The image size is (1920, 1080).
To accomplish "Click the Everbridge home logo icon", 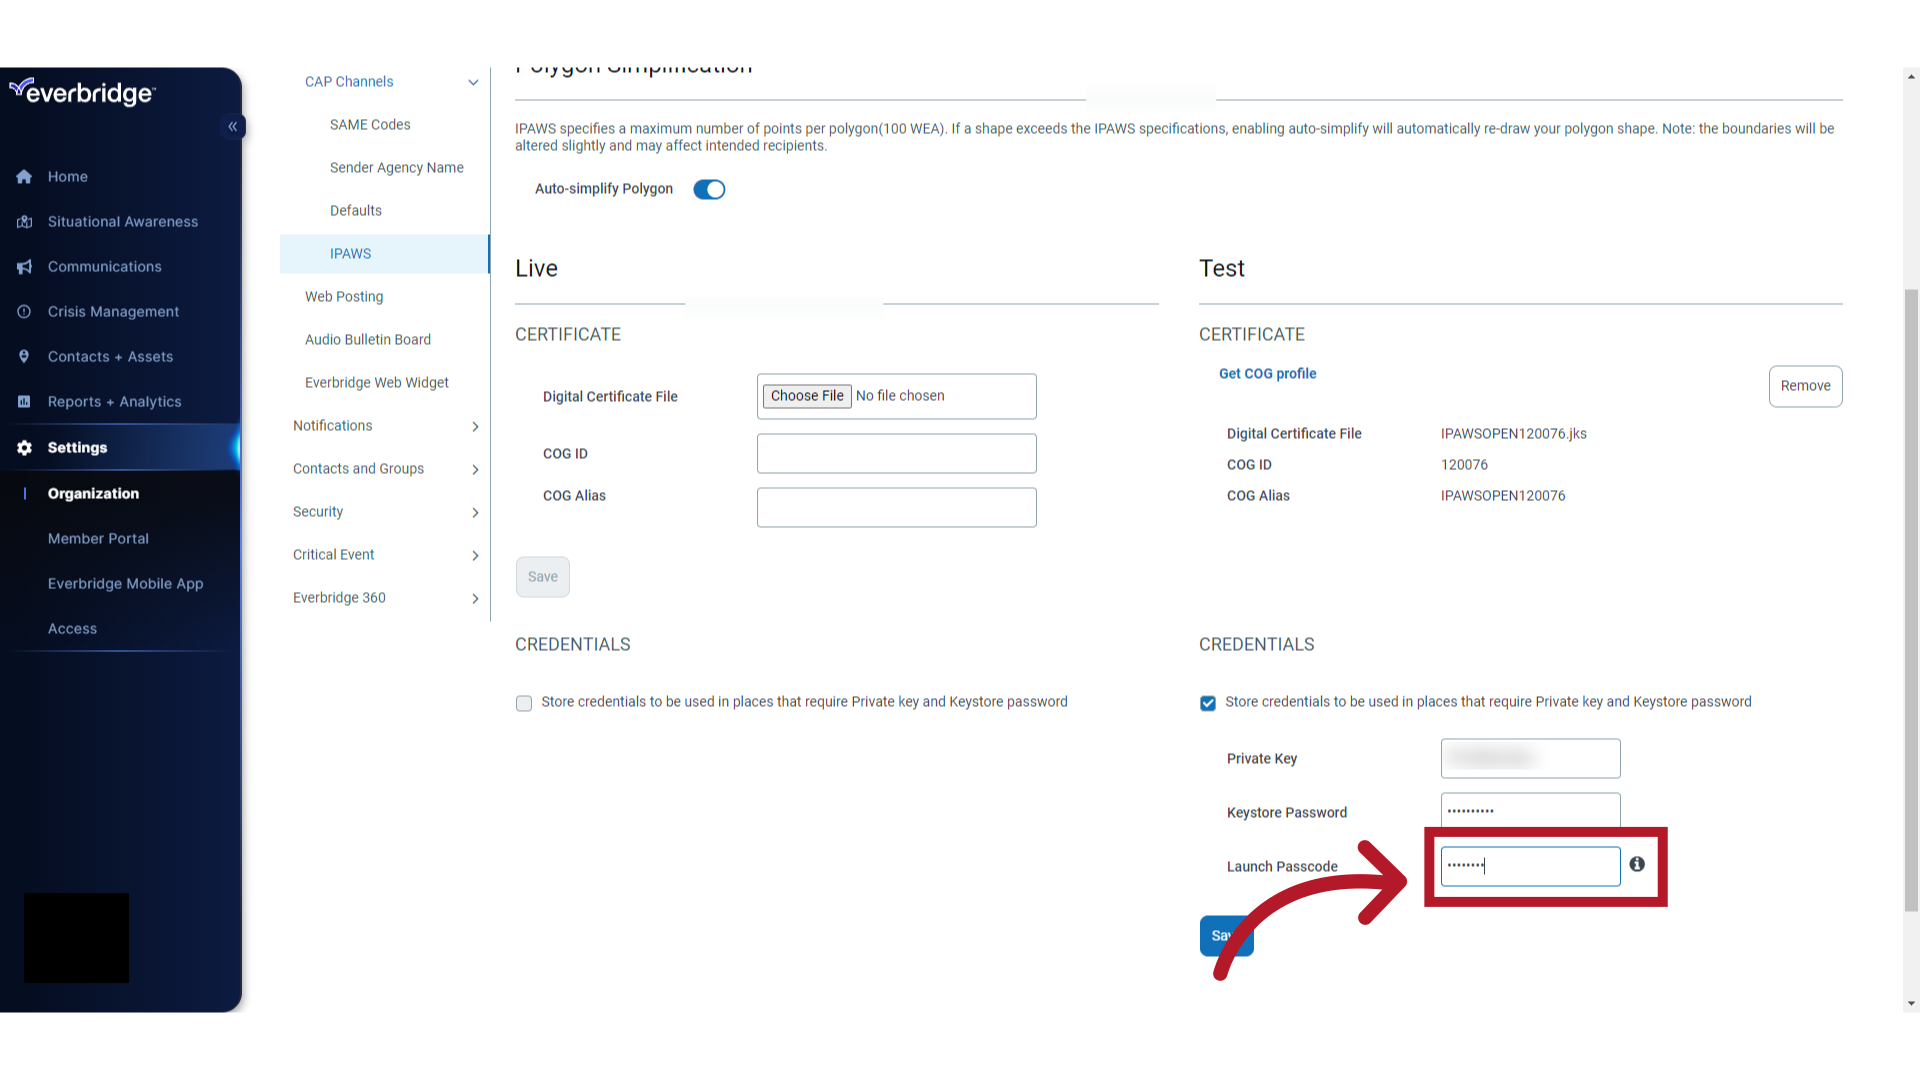I will [x=83, y=92].
